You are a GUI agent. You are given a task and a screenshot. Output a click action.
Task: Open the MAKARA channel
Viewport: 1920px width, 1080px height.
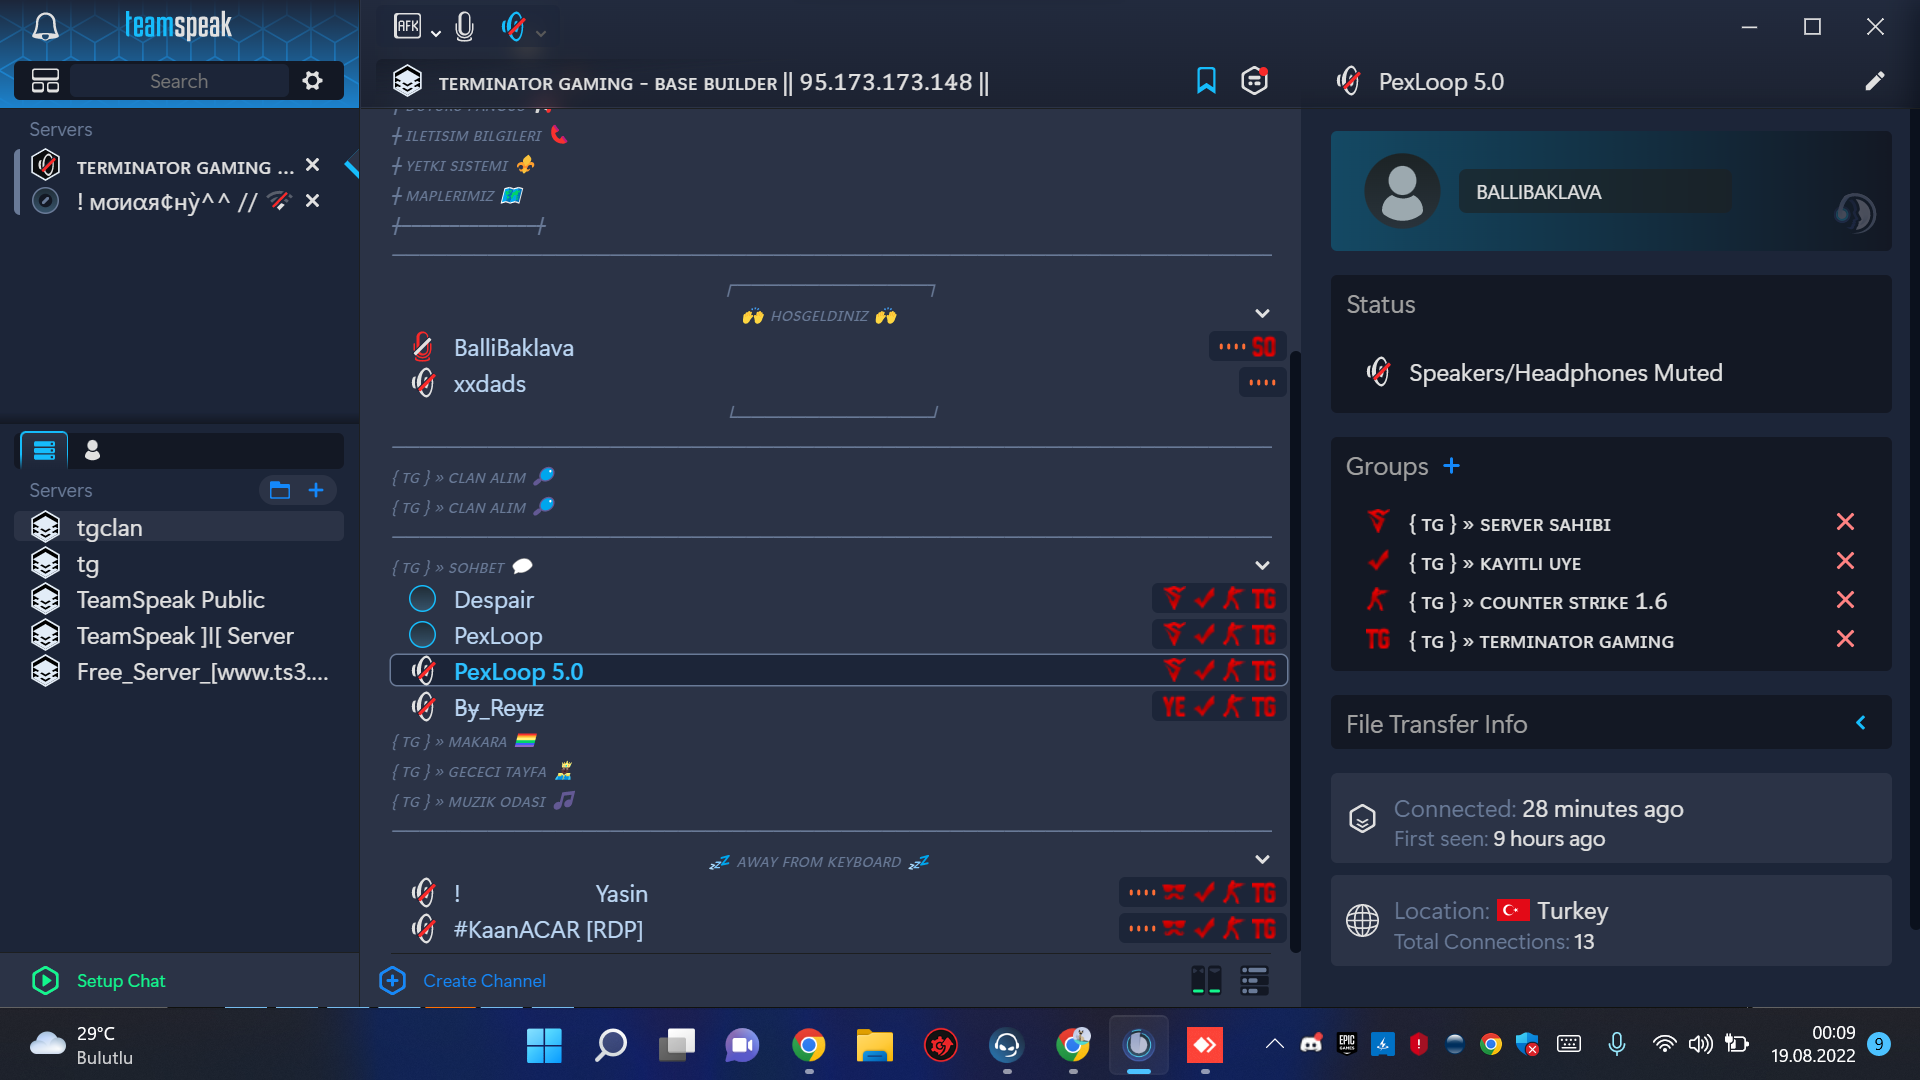(464, 741)
